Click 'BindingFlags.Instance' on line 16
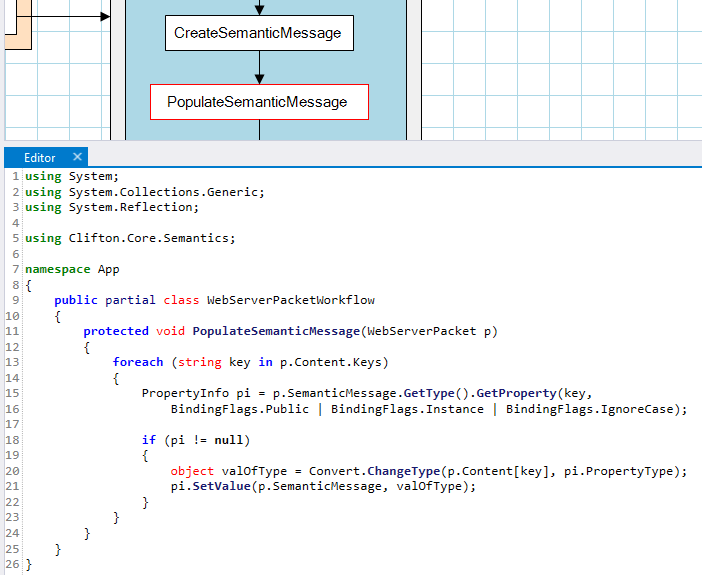The width and height of the screenshot is (702, 575). (x=407, y=409)
